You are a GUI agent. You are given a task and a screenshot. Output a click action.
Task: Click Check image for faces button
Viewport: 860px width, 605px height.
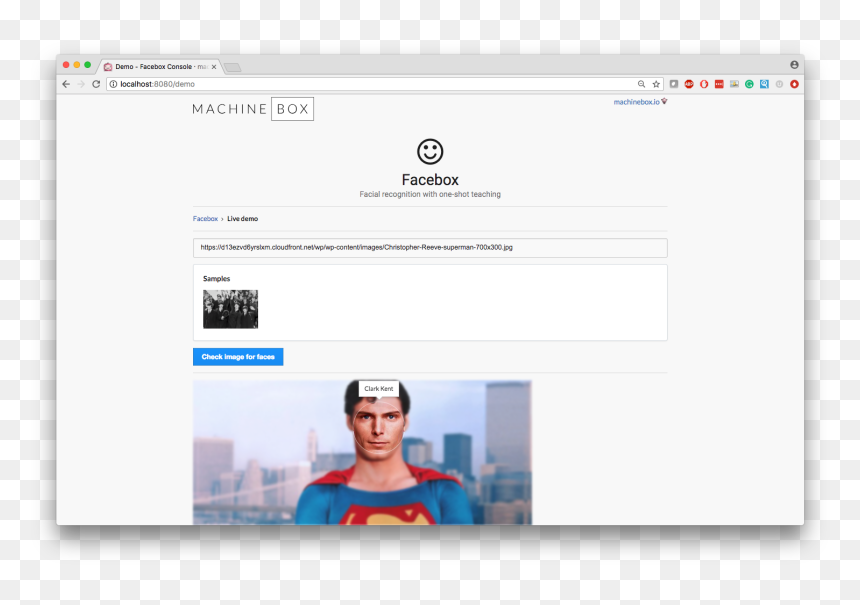pyautogui.click(x=238, y=357)
